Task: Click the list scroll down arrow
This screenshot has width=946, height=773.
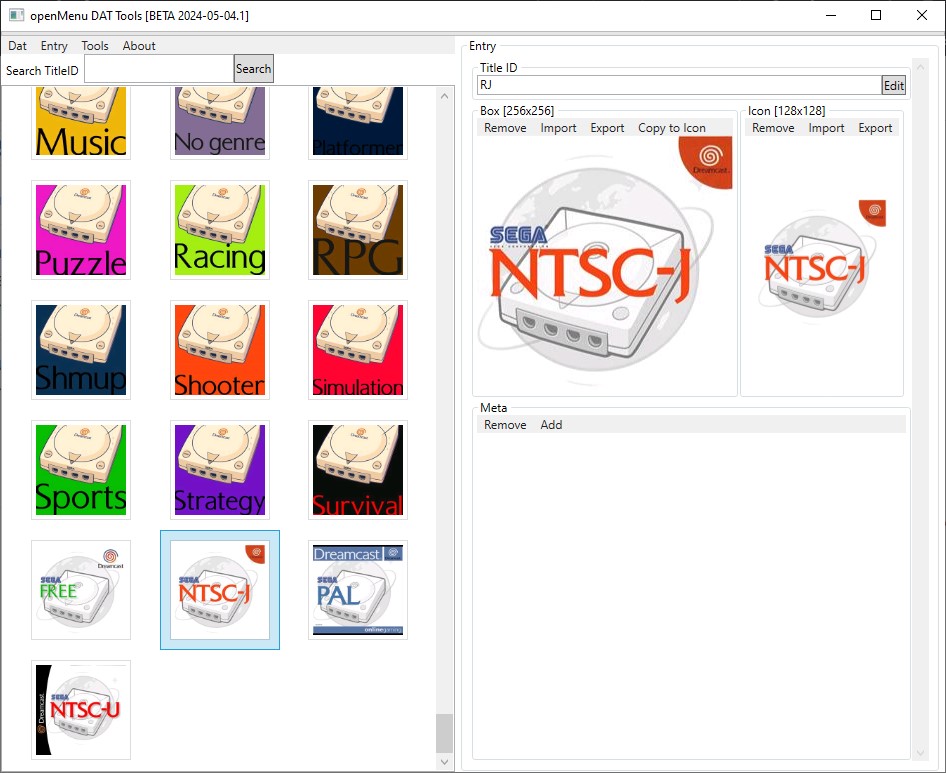Action: [x=444, y=762]
